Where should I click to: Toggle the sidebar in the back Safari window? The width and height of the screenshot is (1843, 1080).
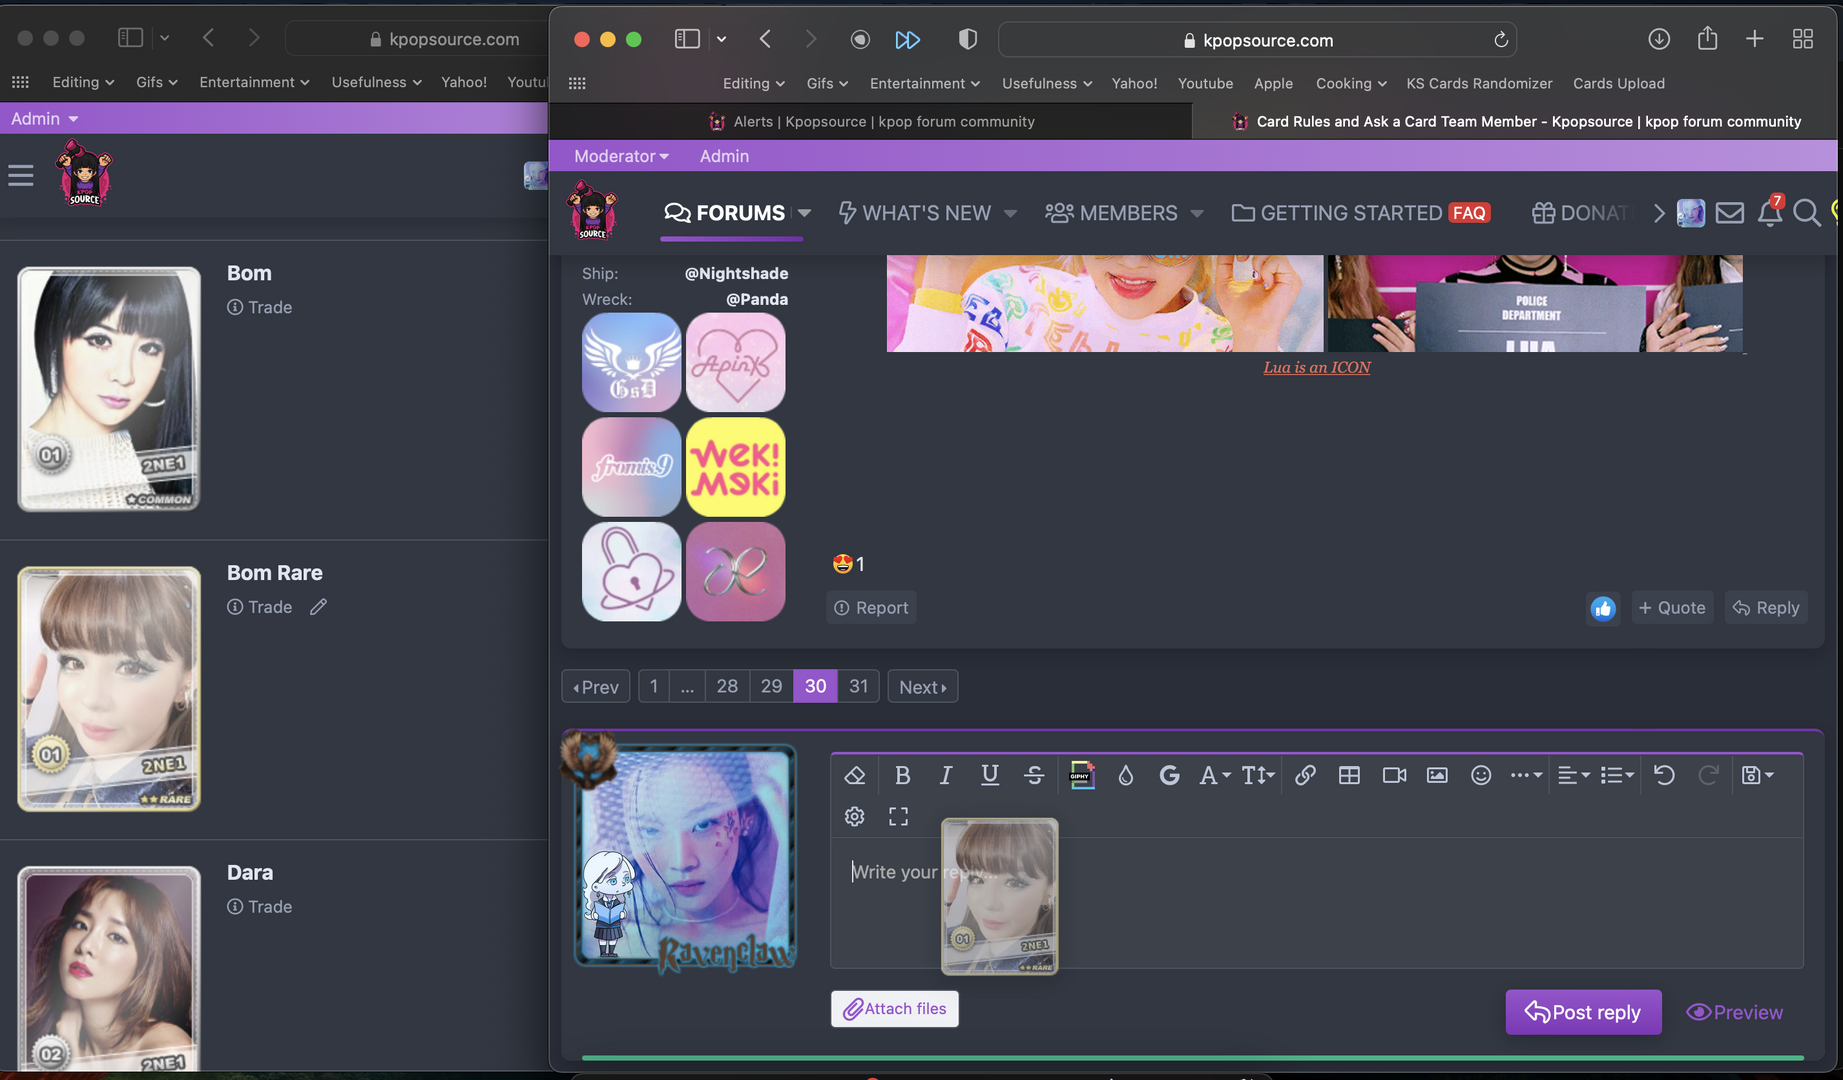[131, 38]
